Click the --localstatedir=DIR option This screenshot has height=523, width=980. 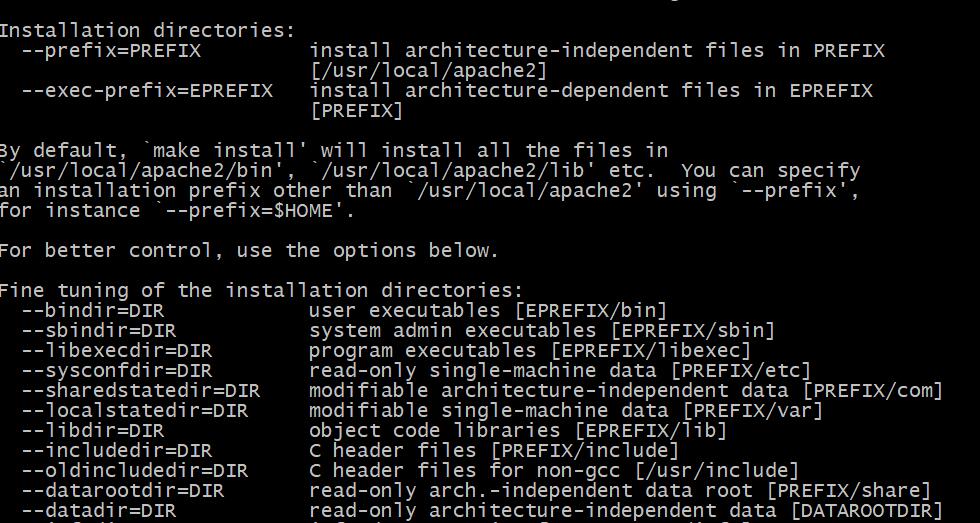click(x=136, y=411)
